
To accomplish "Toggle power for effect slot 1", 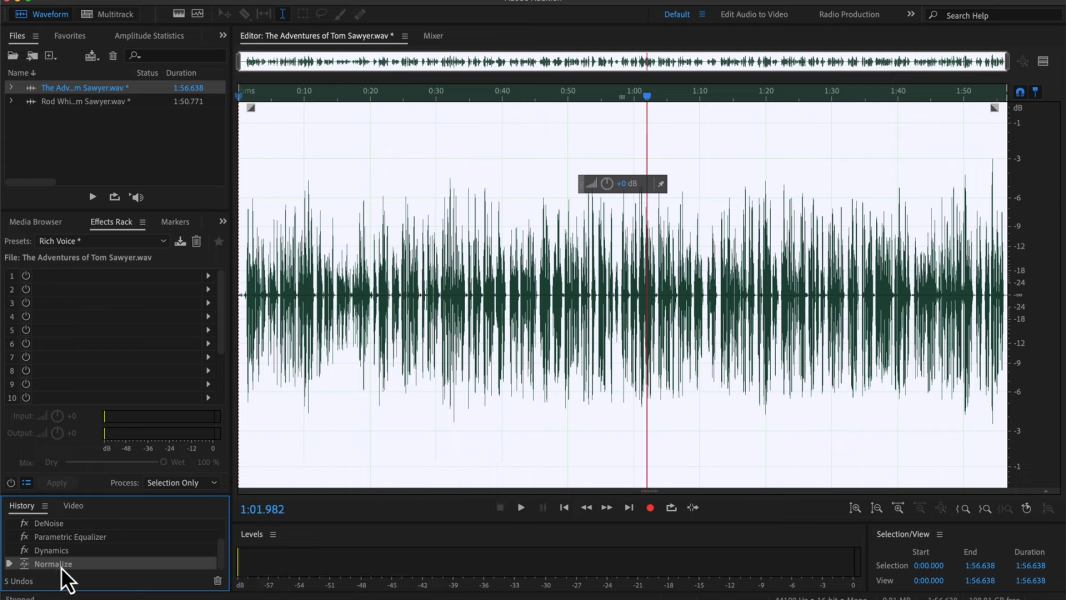I will click(x=26, y=276).
